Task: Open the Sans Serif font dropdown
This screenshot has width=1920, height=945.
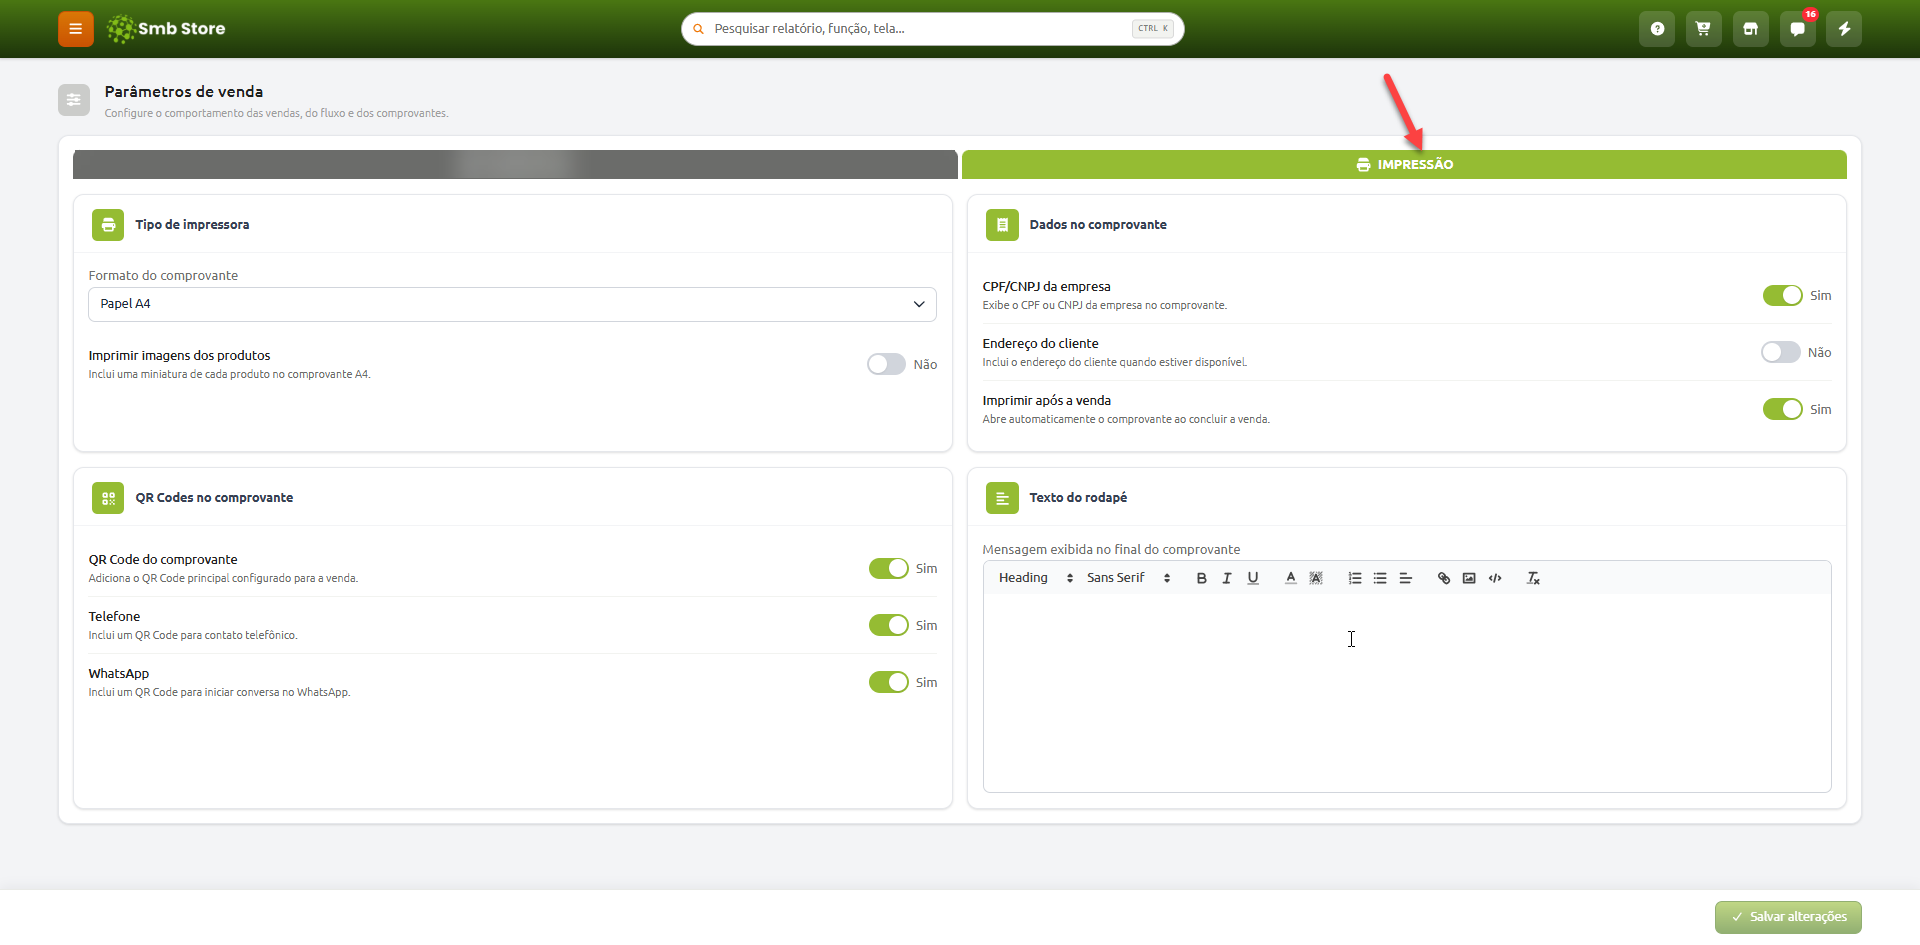Action: (1128, 578)
